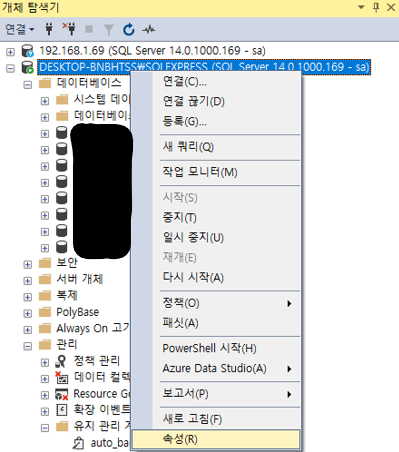Viewport: 399px width, 452px height.
Task: Collapse the 관리 folder
Action: [x=28, y=346]
